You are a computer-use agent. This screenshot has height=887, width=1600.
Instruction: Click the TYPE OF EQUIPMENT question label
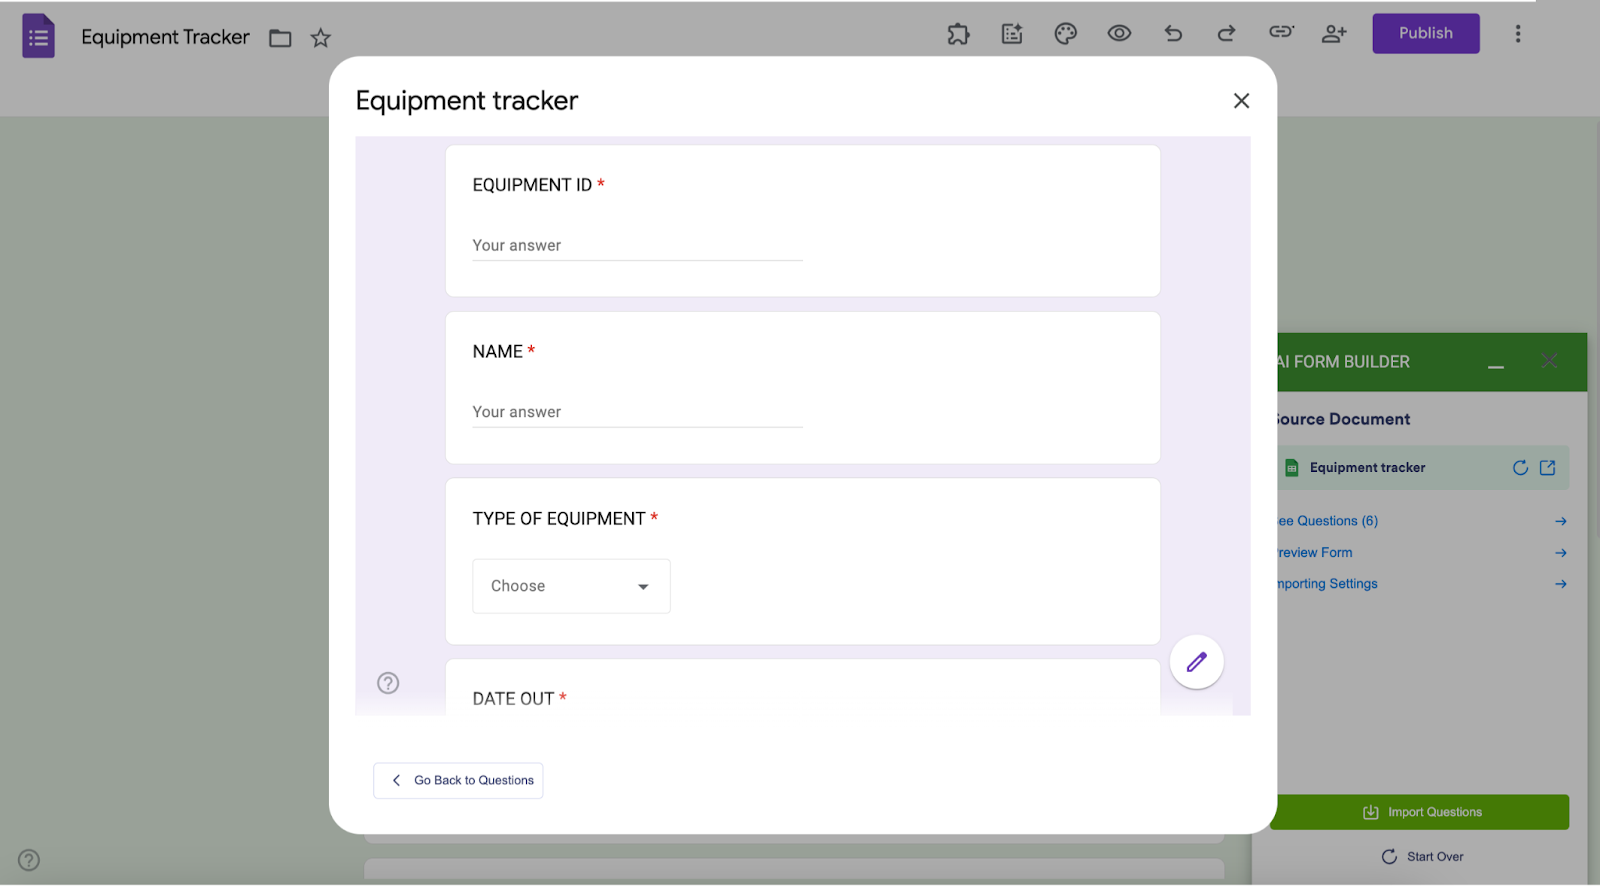pyautogui.click(x=559, y=519)
